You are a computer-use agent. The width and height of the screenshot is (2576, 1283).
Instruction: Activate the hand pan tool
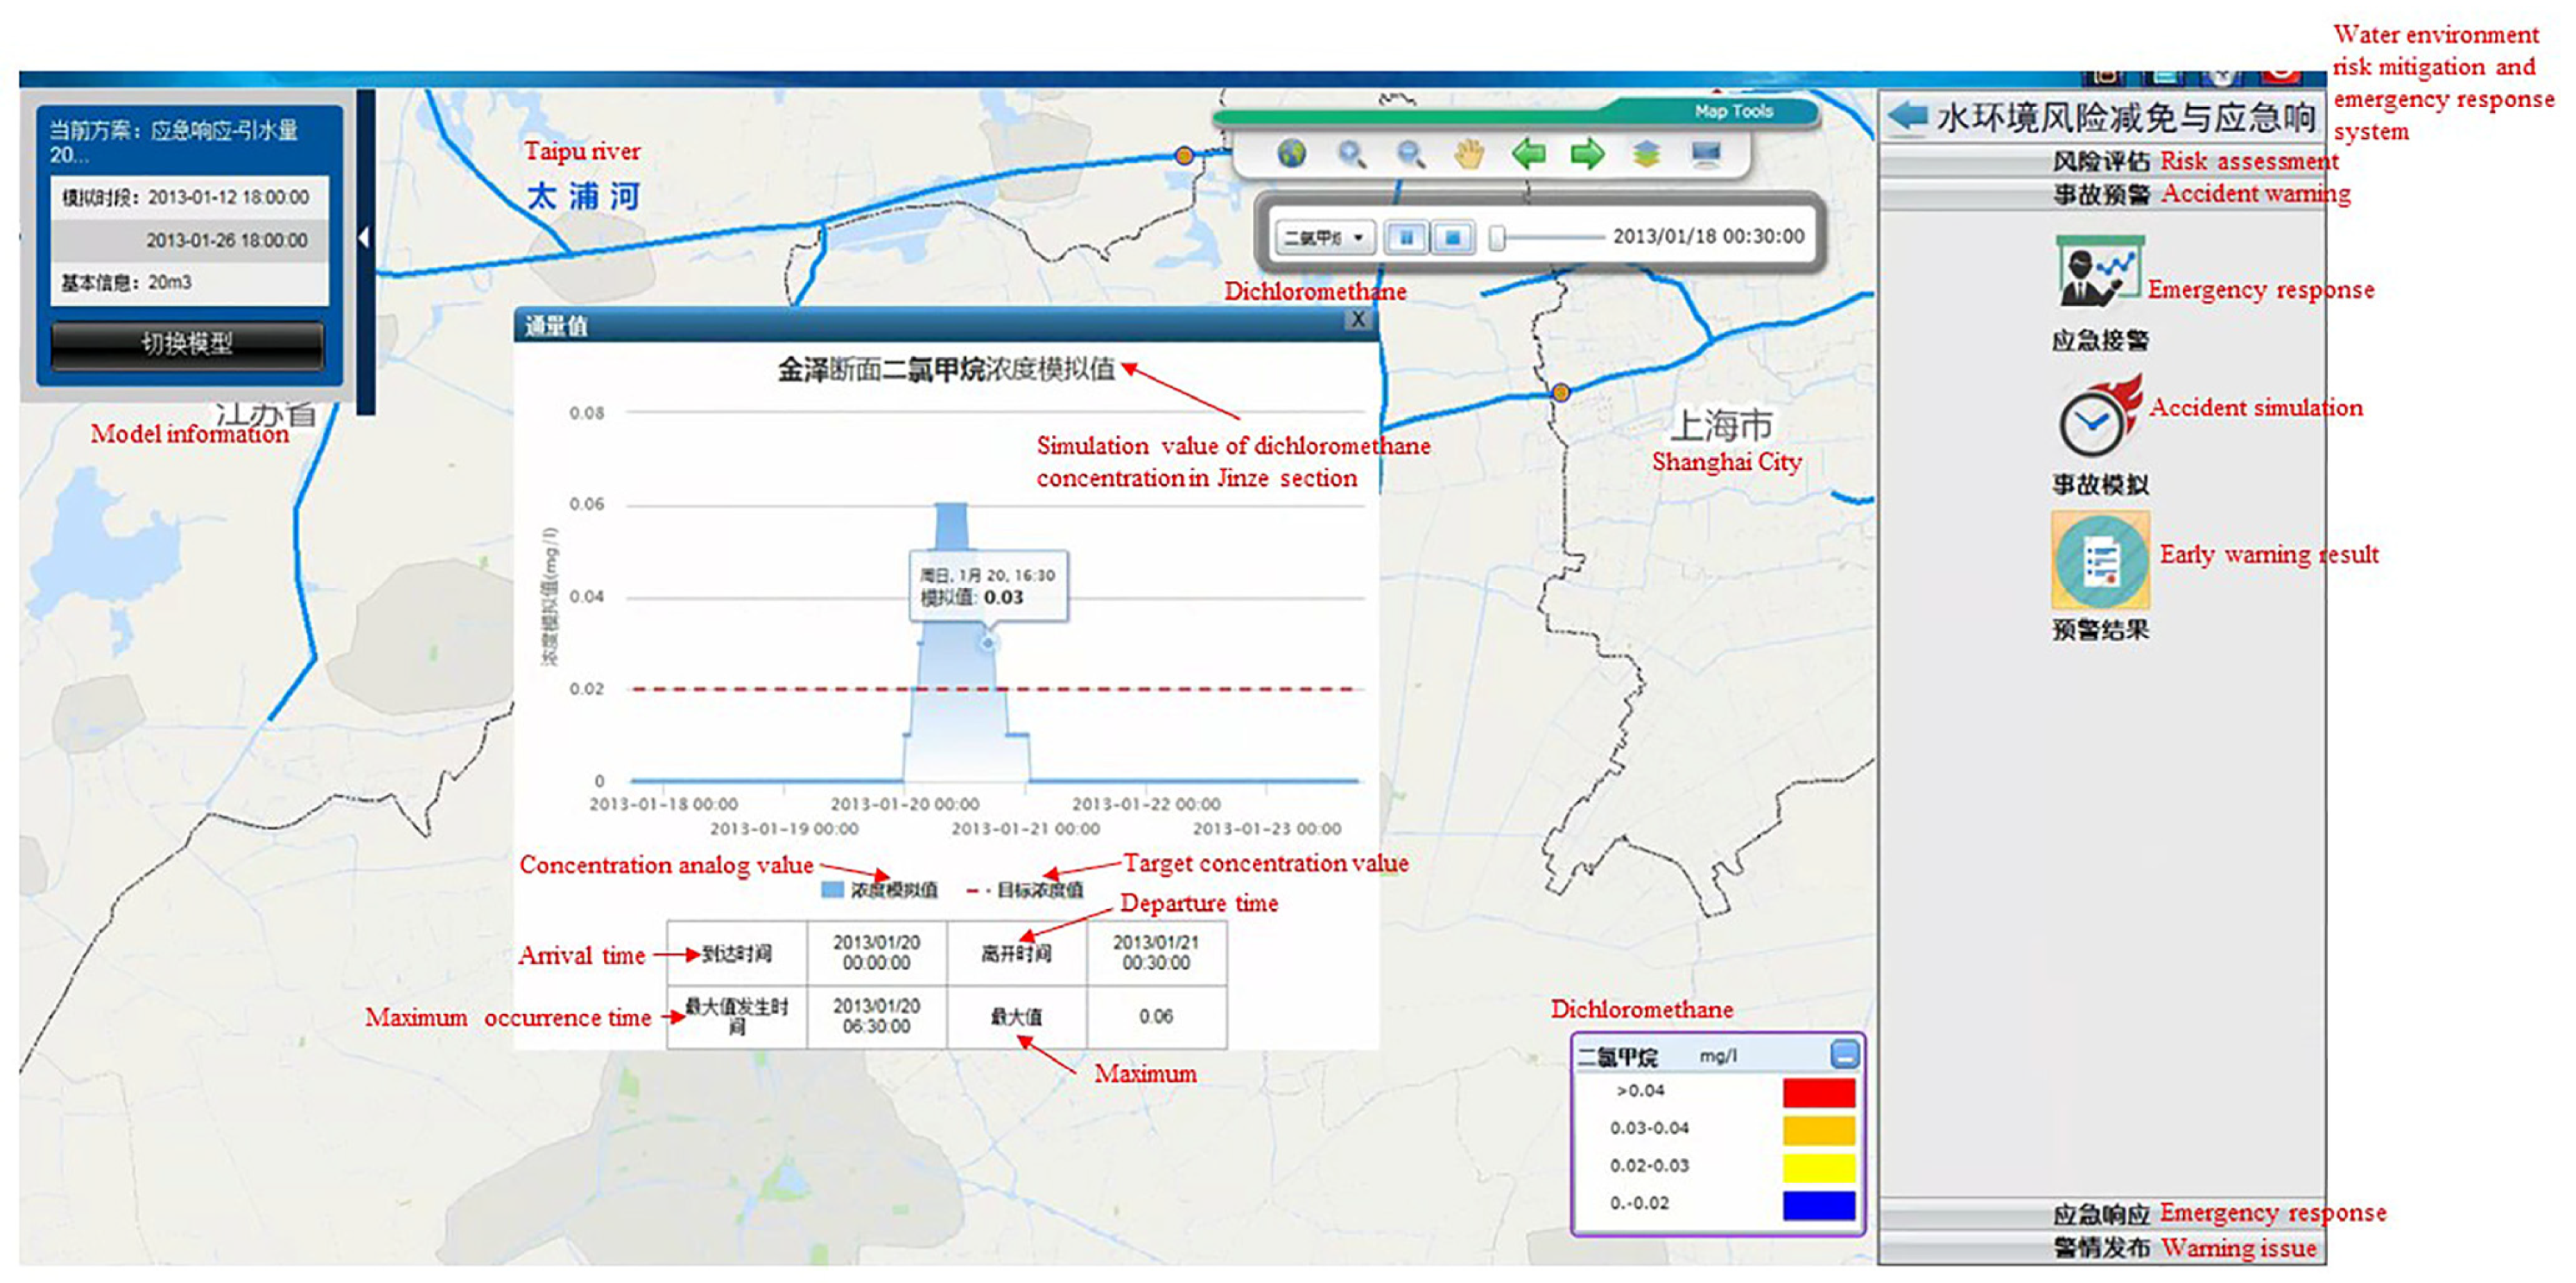1469,154
